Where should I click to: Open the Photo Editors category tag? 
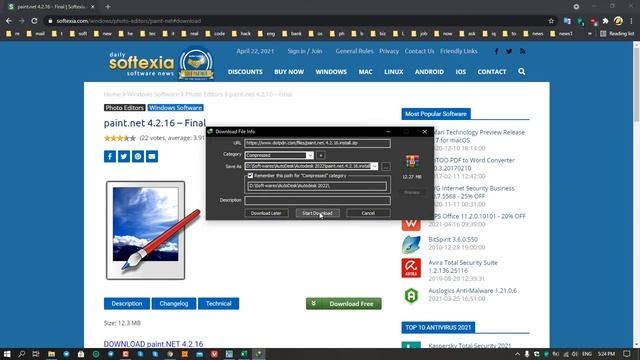pyautogui.click(x=124, y=108)
